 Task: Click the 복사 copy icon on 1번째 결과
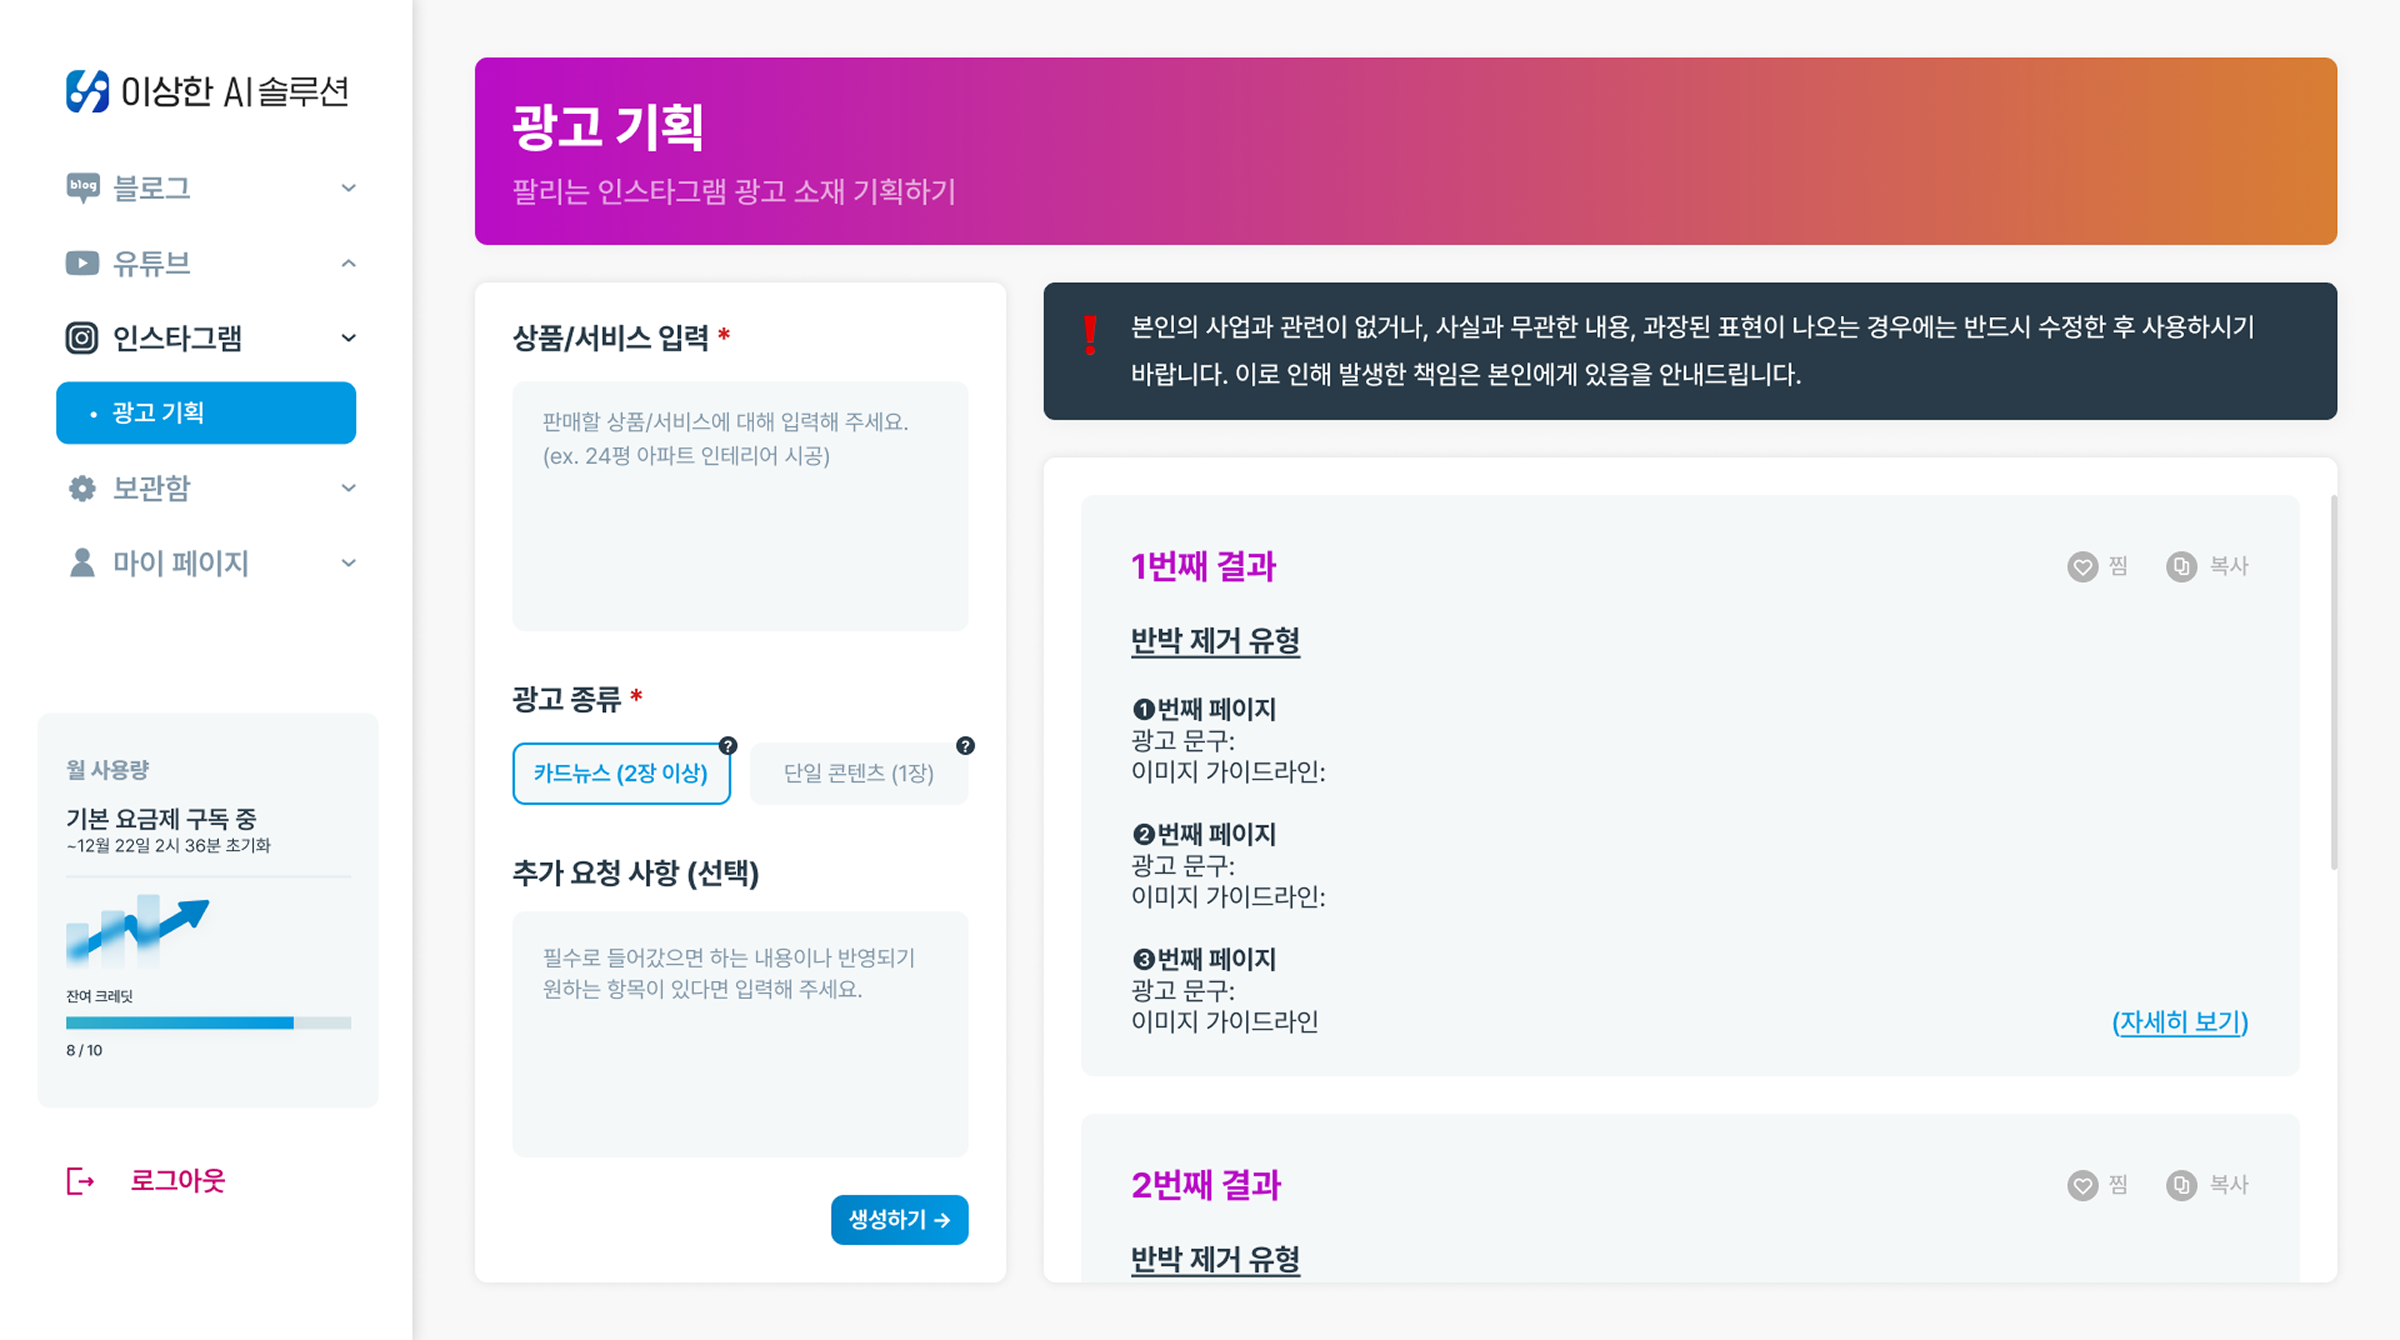(2181, 567)
